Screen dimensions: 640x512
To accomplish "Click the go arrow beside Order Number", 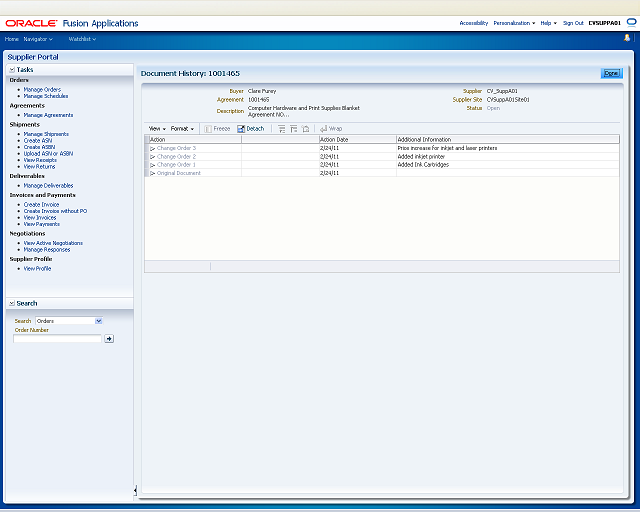I will coord(109,338).
